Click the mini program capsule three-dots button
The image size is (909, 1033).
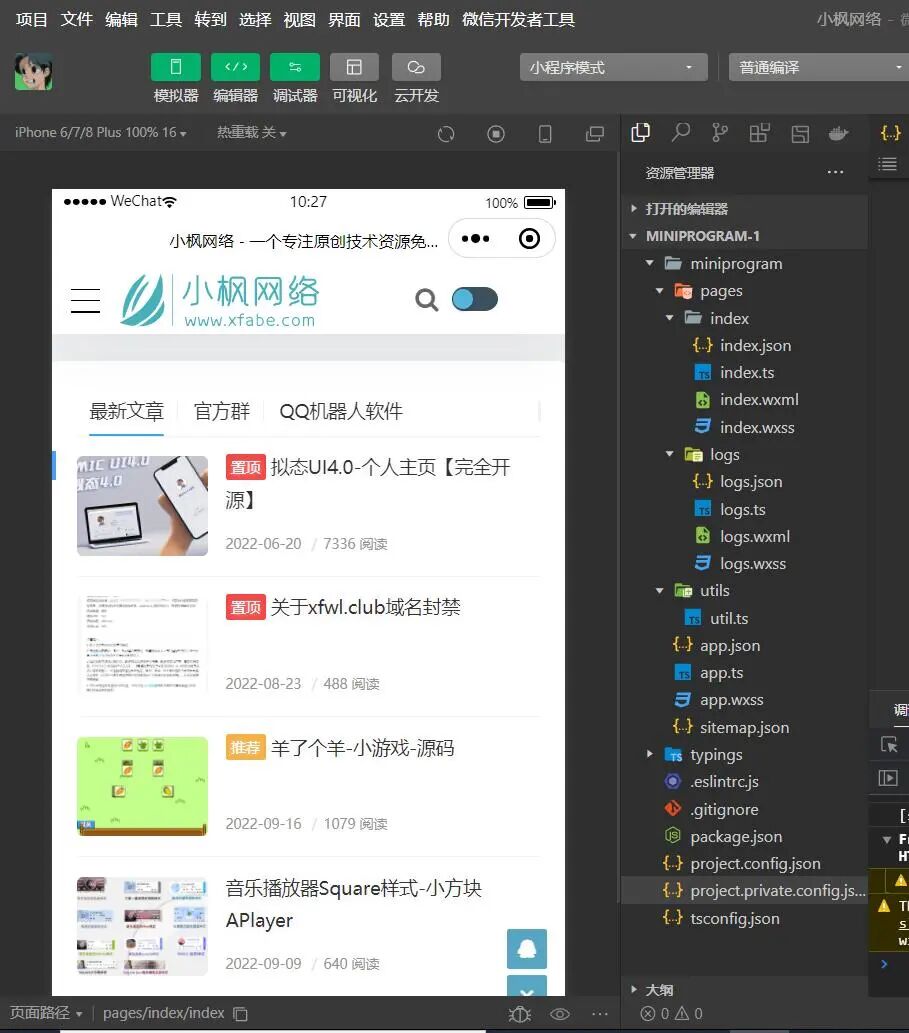pos(476,238)
